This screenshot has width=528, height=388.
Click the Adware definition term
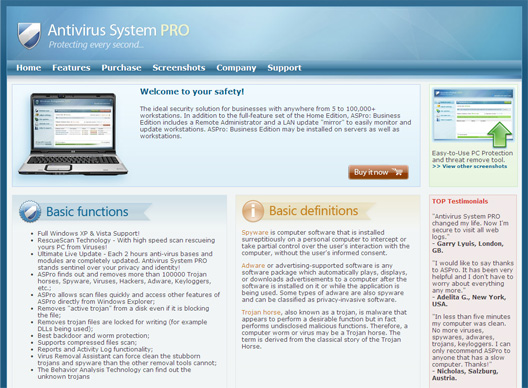pyautogui.click(x=253, y=265)
